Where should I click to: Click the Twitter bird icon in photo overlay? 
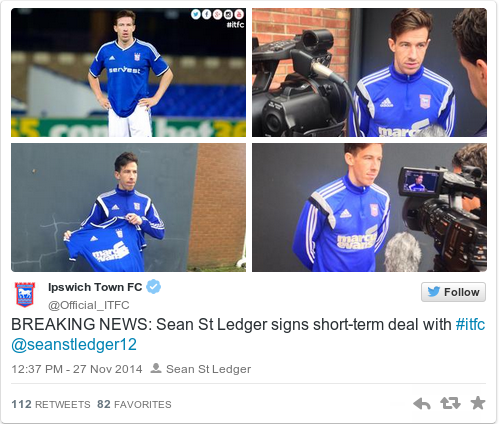pos(196,14)
